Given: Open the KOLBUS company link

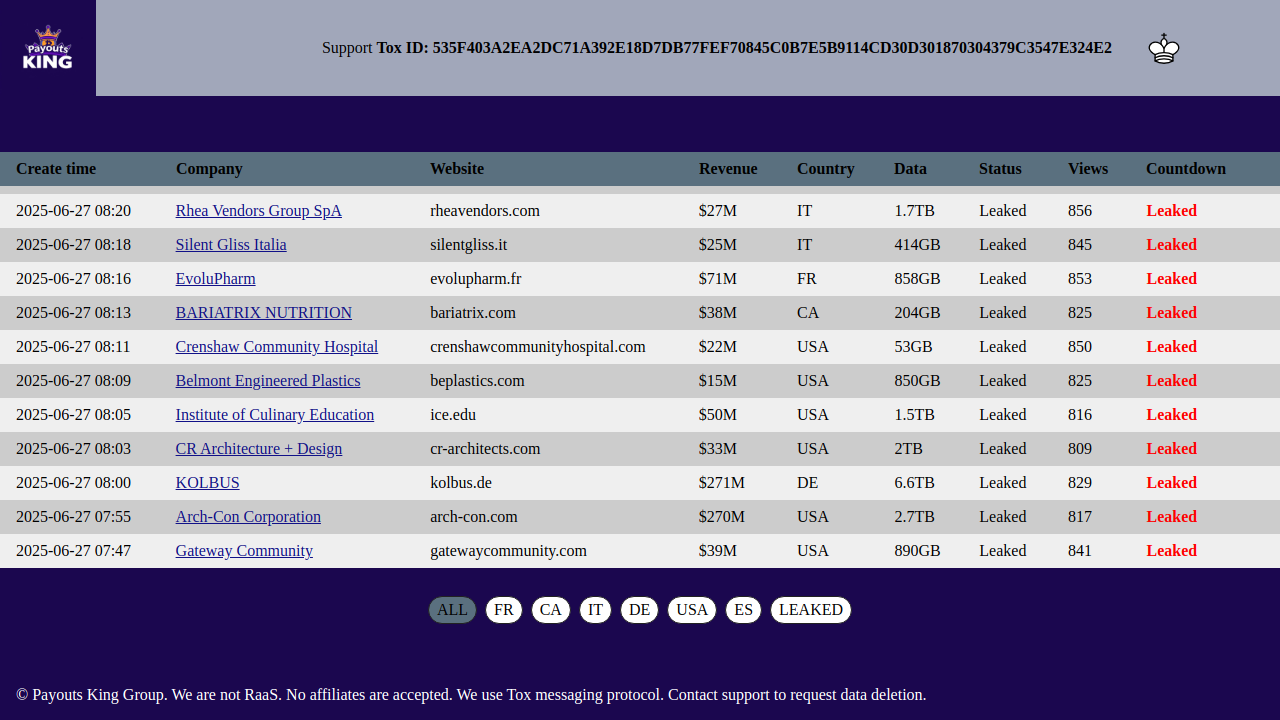Looking at the screenshot, I should click(207, 483).
